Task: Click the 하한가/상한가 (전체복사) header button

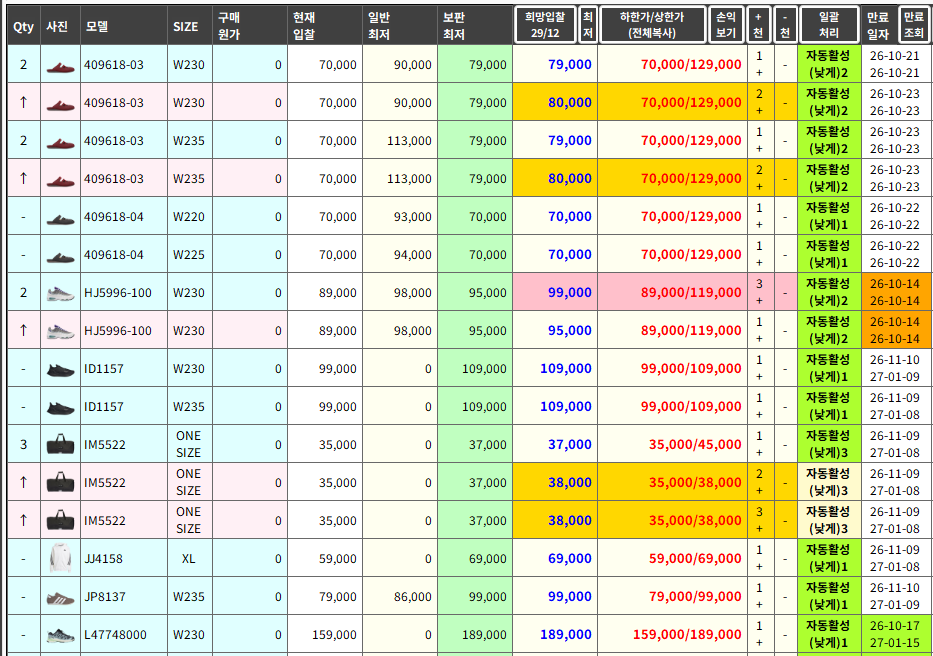Action: [x=652, y=25]
